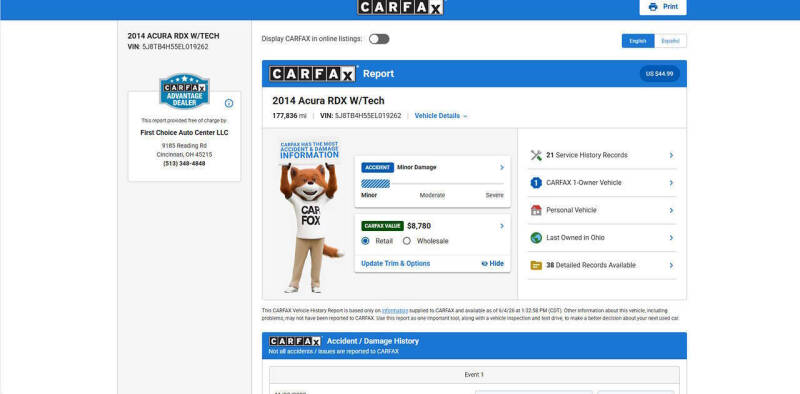800x394 pixels.
Task: Click the 1-Owner badge icon
Action: [536, 183]
